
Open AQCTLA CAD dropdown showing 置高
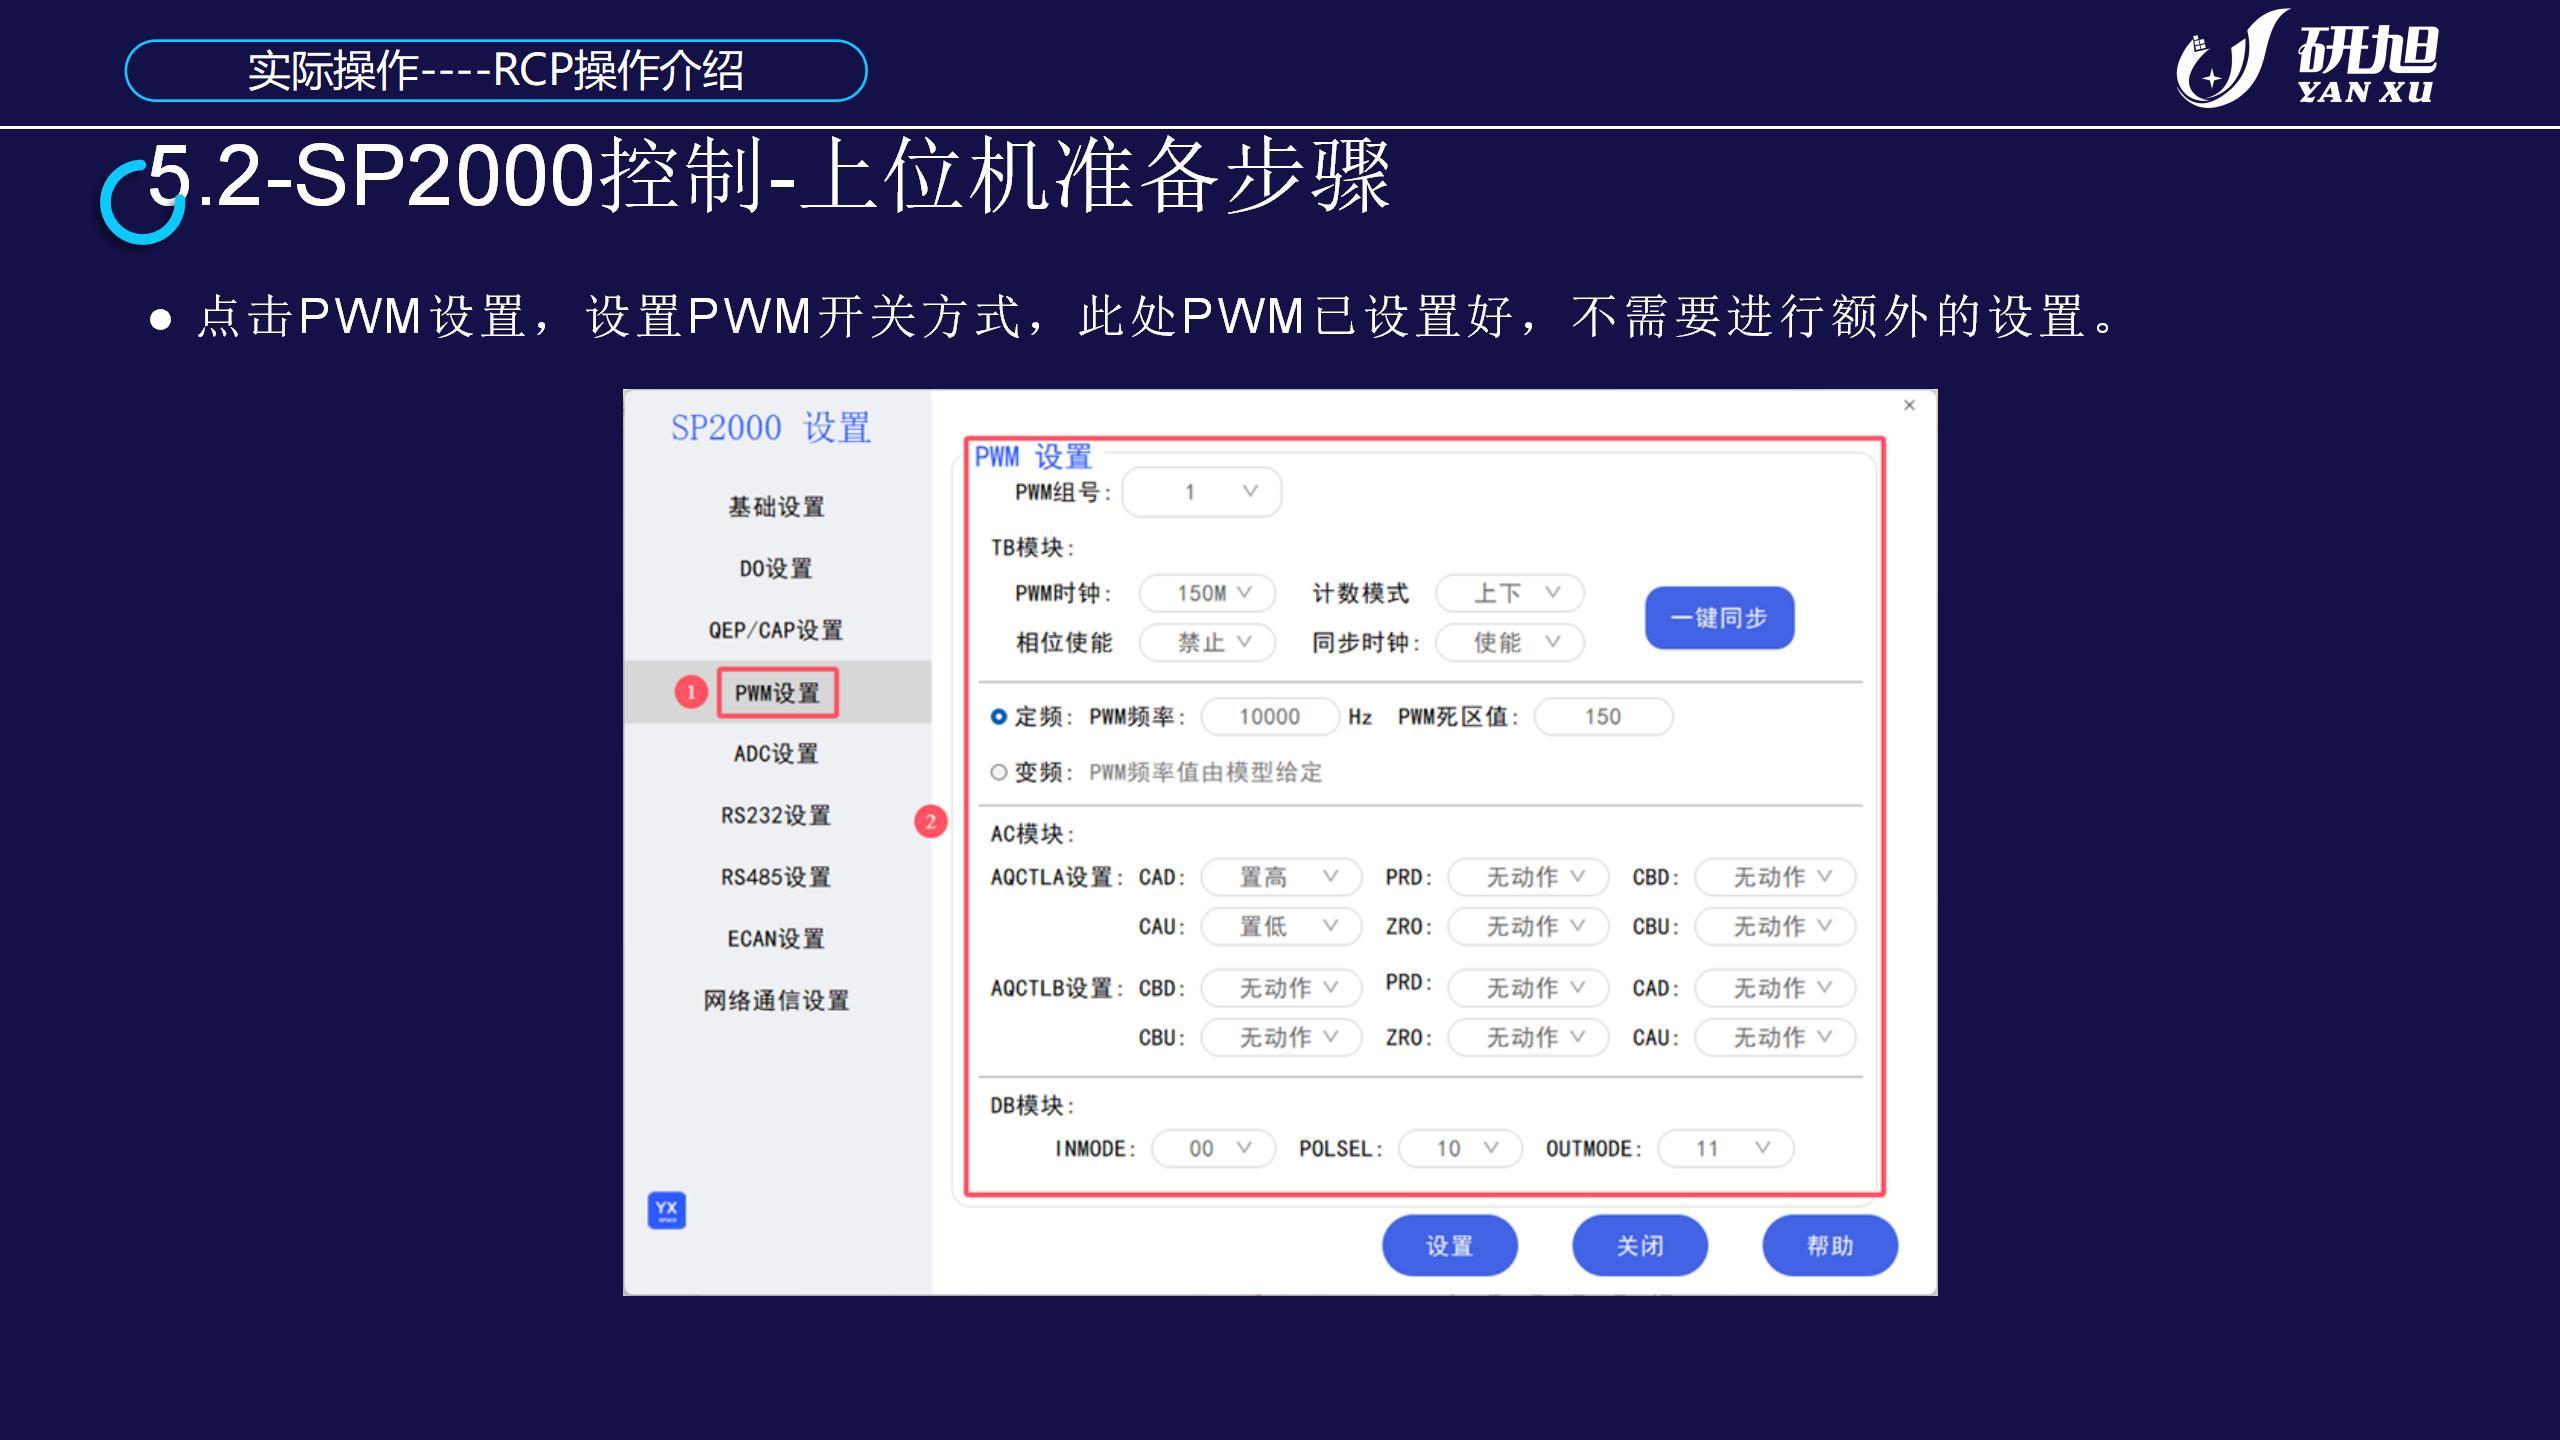tap(1281, 877)
